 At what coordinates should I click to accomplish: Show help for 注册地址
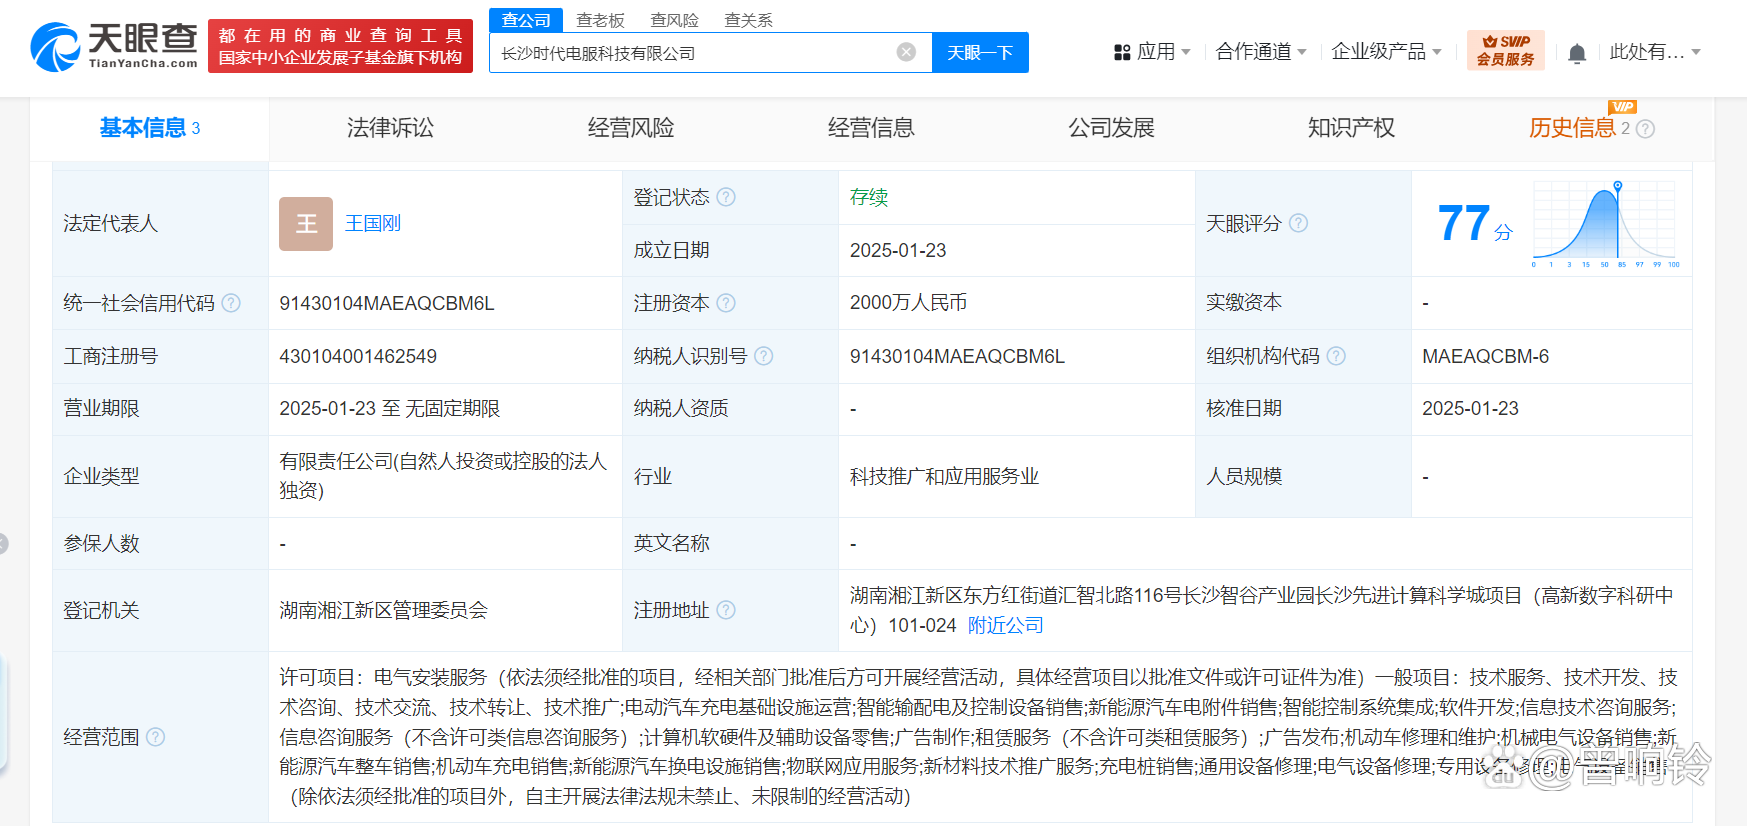[x=726, y=610]
